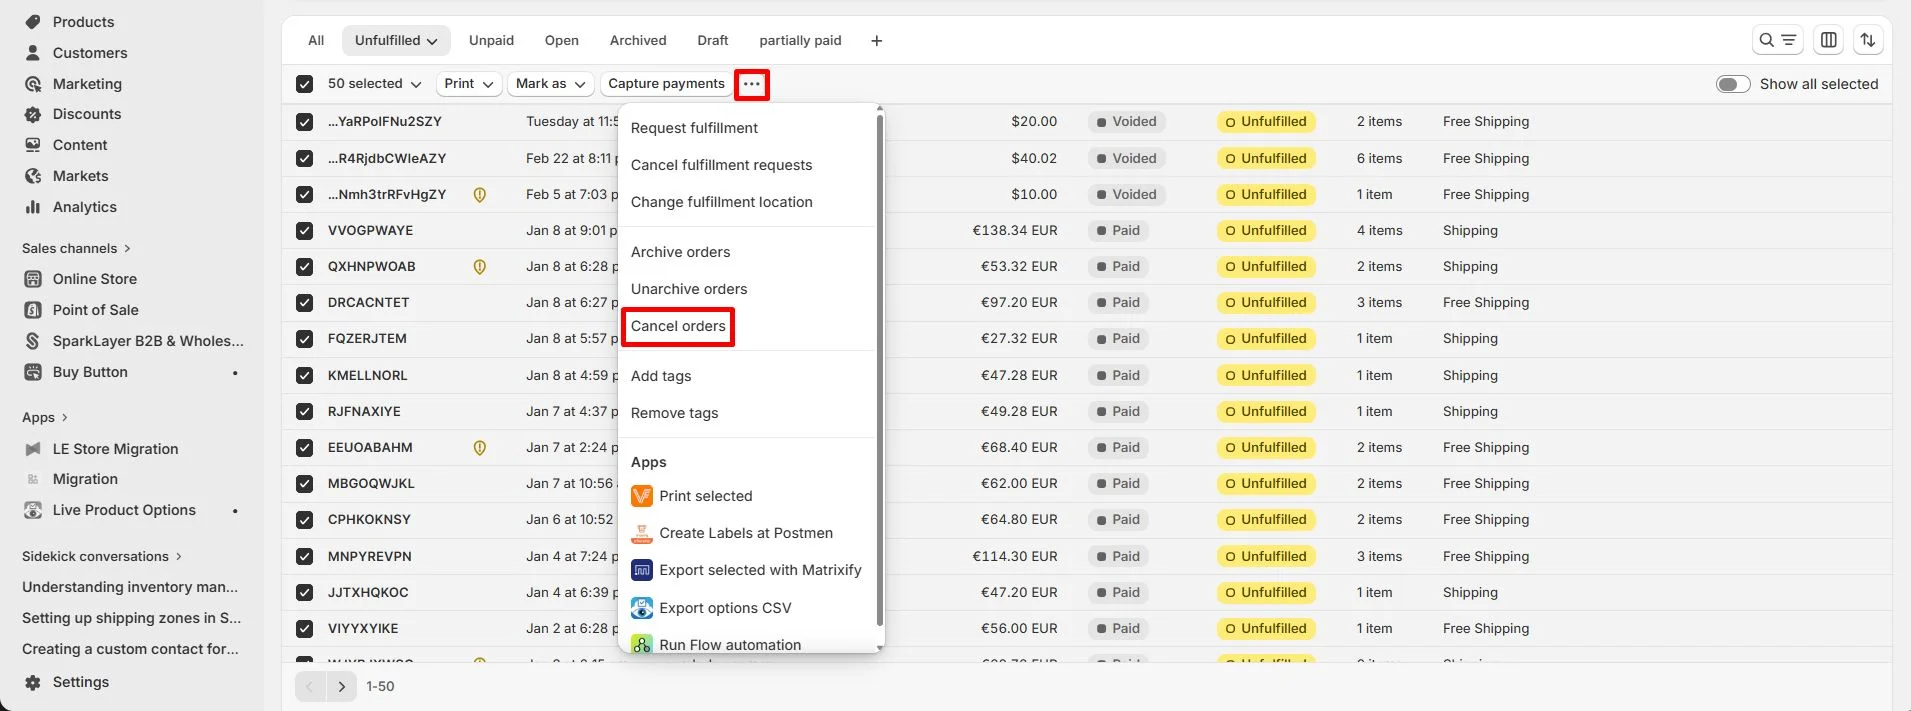The height and width of the screenshot is (711, 1911).
Task: Open the Mark as dropdown
Action: [551, 84]
